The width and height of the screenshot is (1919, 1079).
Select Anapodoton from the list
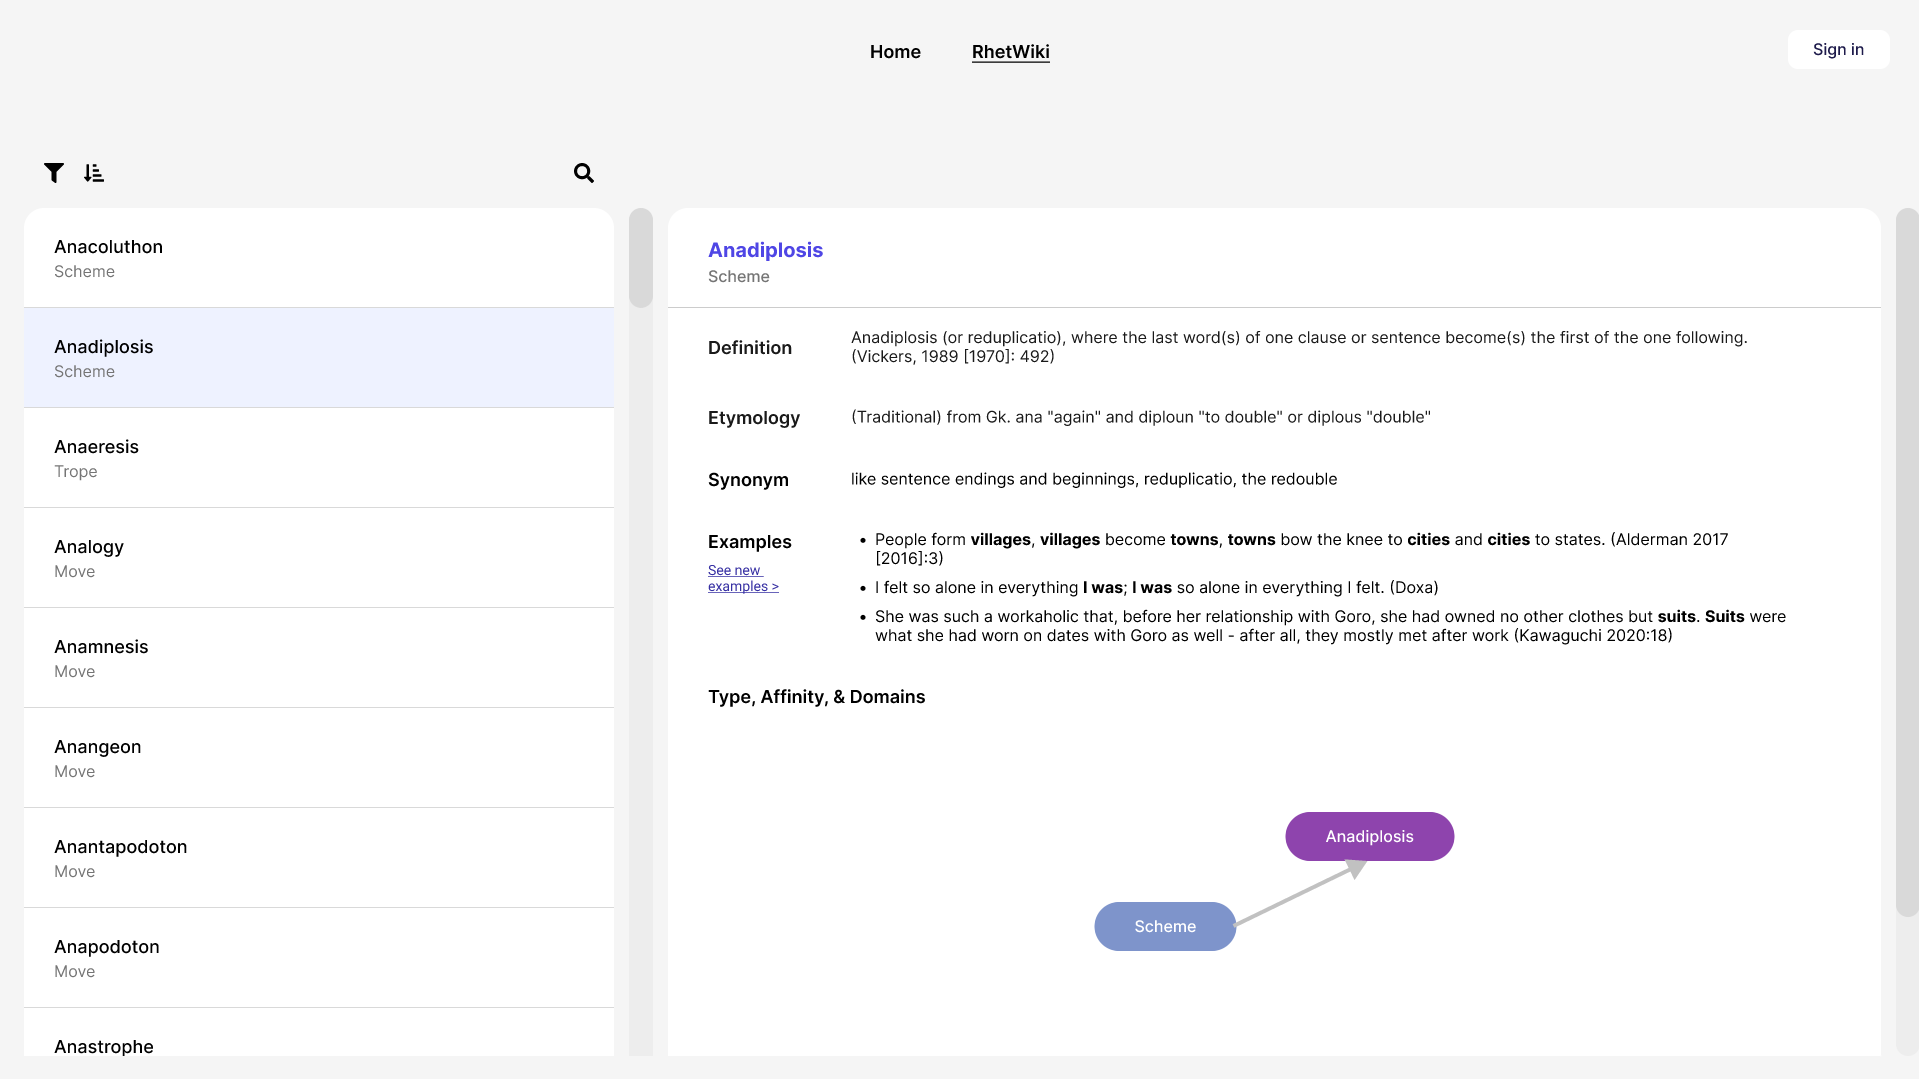319,958
